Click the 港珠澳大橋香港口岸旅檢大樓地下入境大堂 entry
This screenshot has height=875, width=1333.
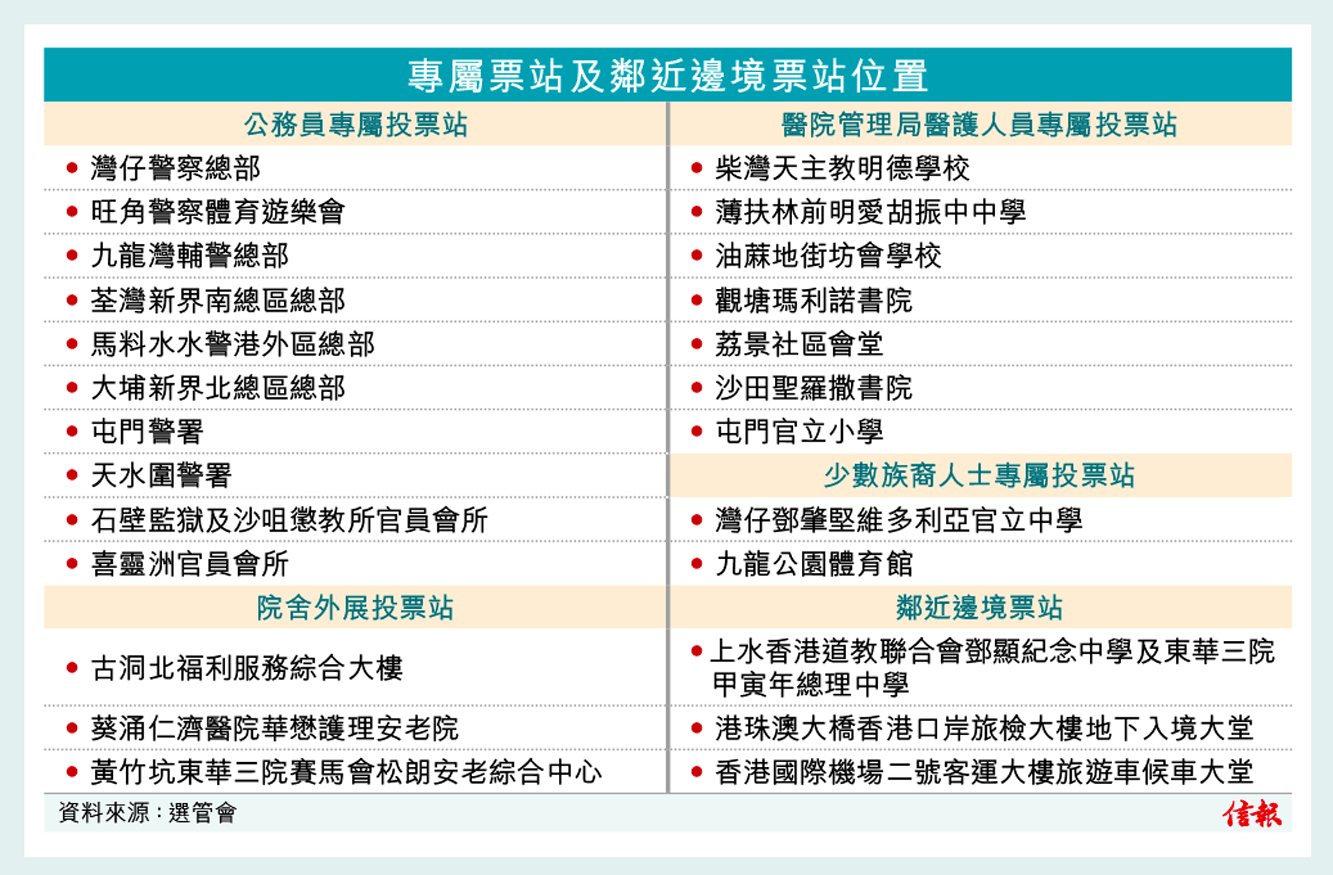coord(984,728)
